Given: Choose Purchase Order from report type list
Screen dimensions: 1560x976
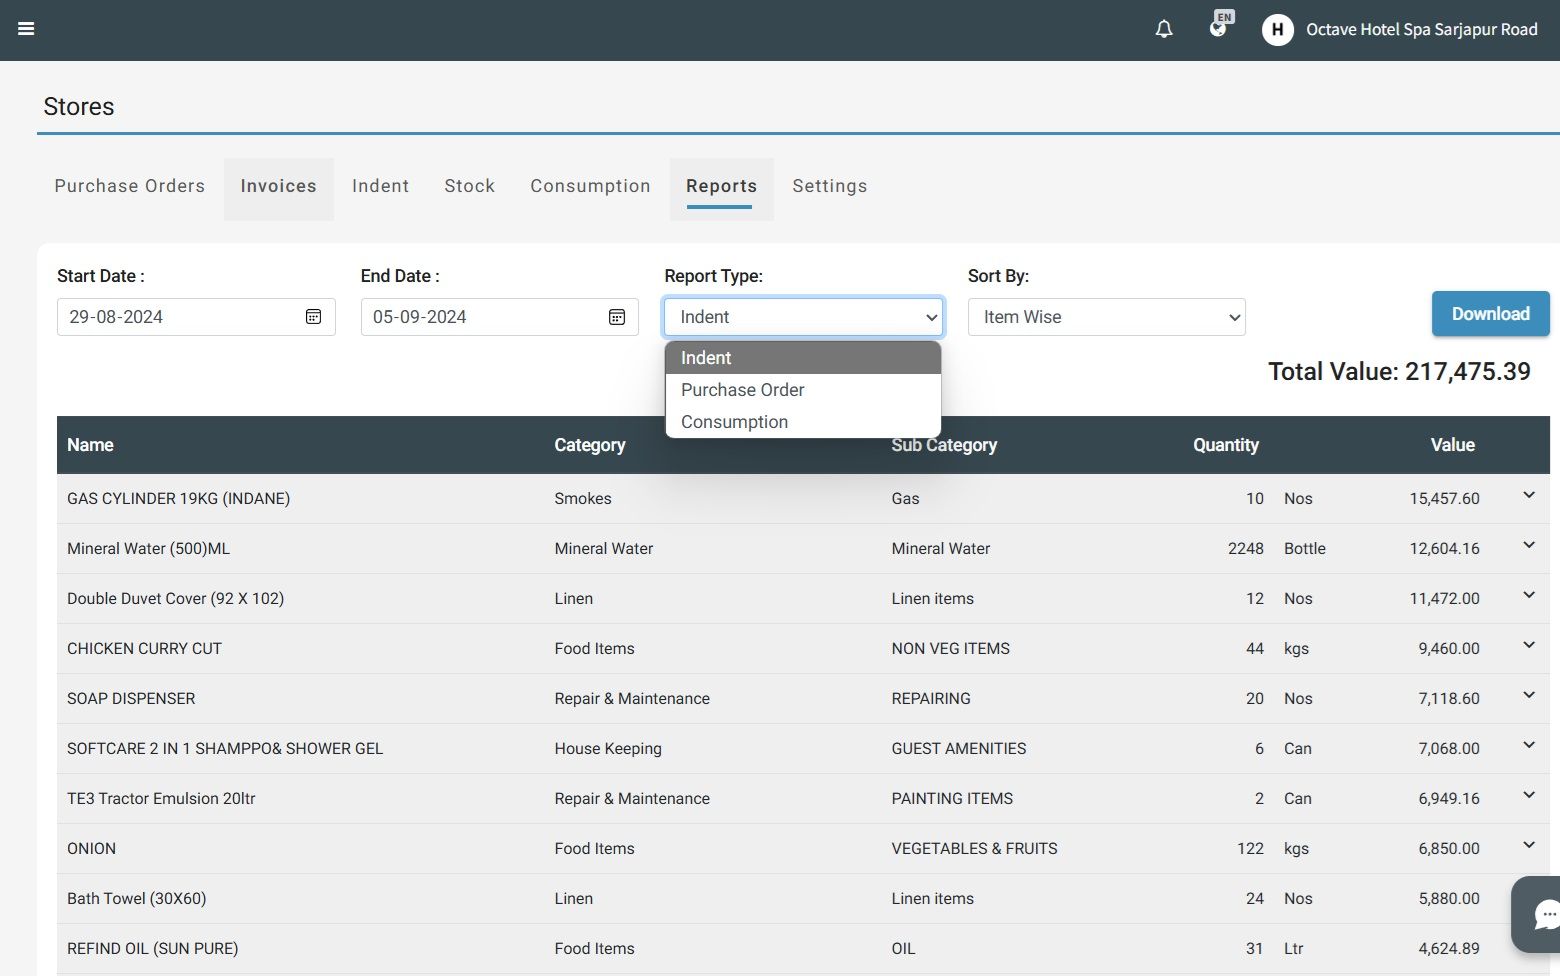Looking at the screenshot, I should [742, 390].
